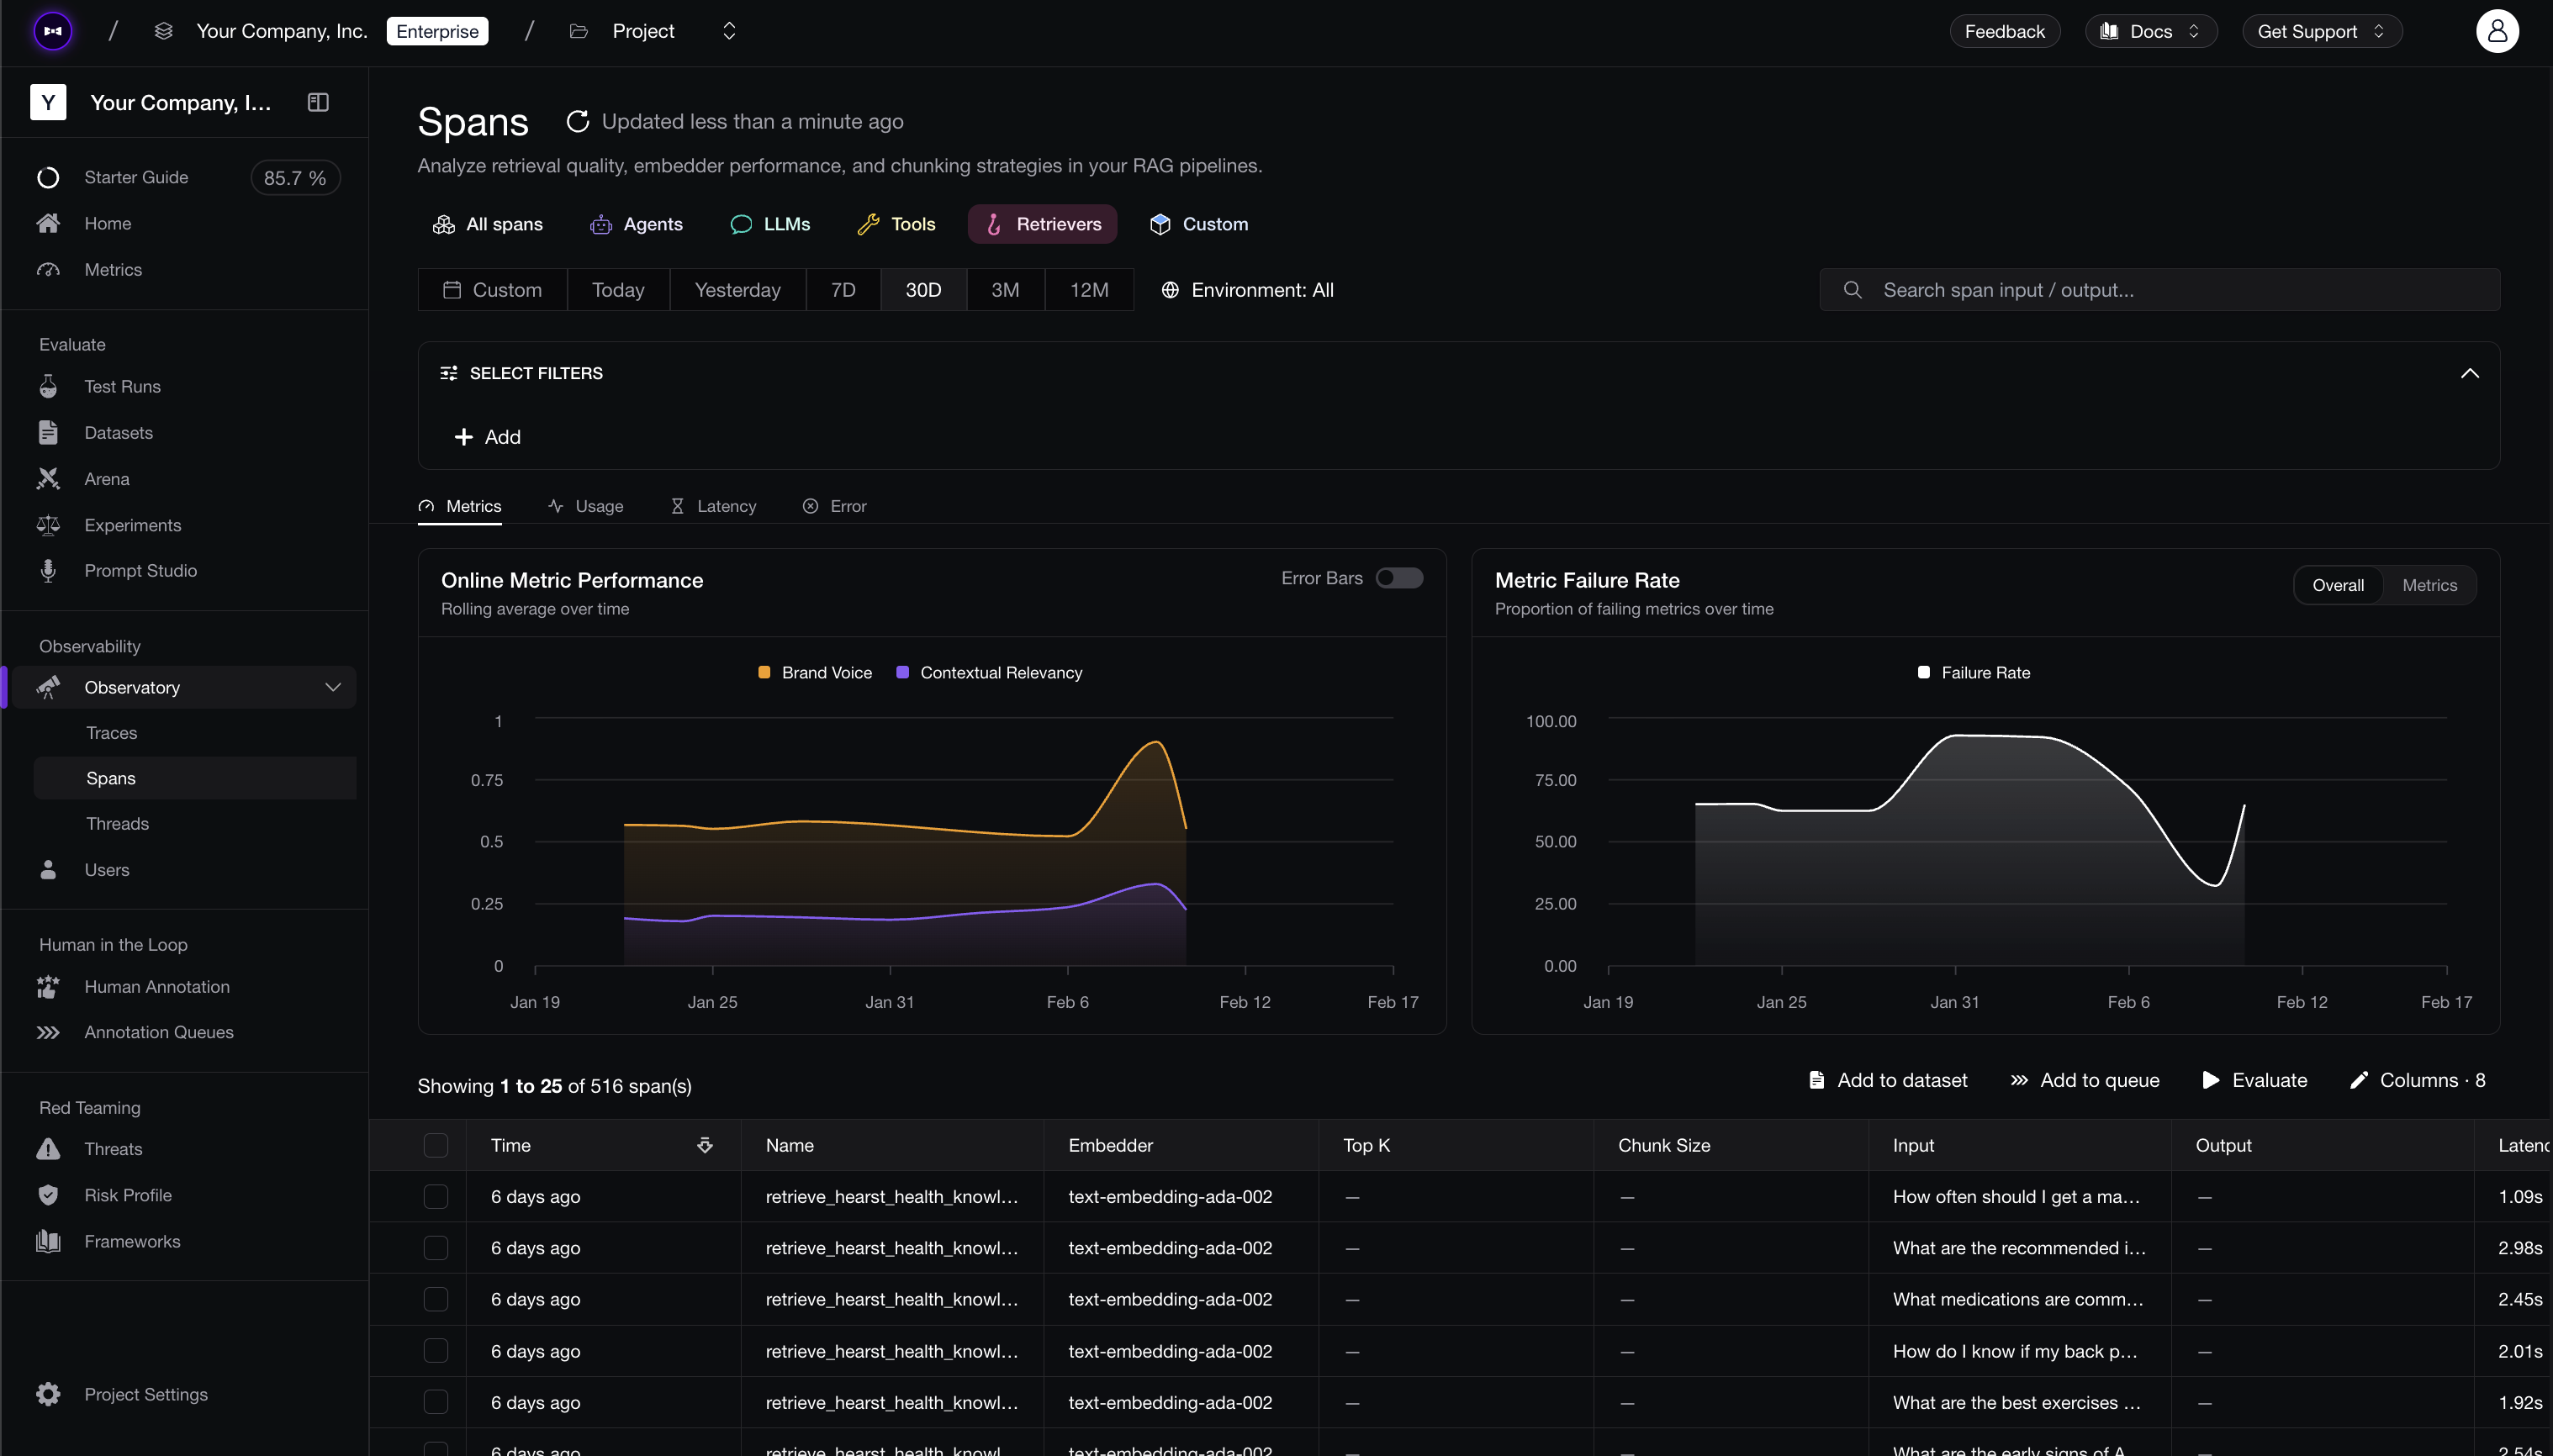Click the Search span input field
Image resolution: width=2553 pixels, height=1456 pixels.
[2159, 290]
